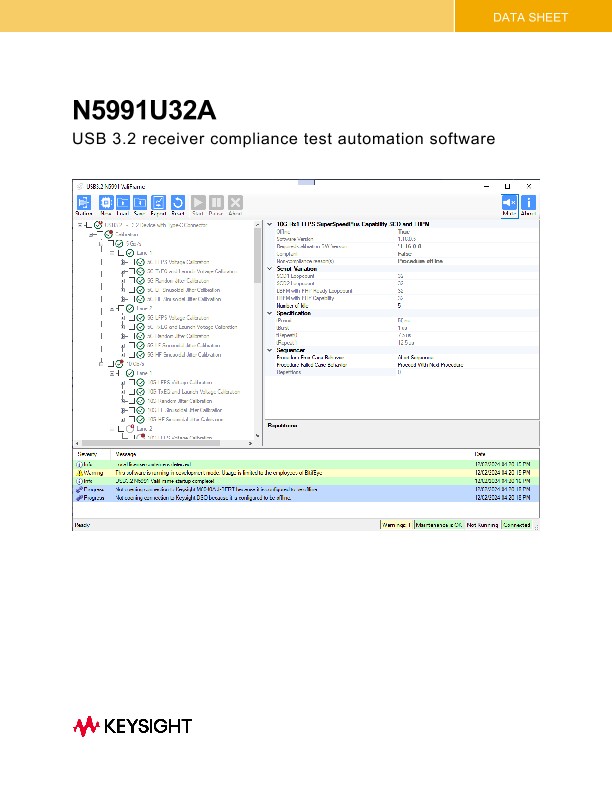Toggle the Mute speaker icon
This screenshot has width=612, height=792.
click(509, 203)
